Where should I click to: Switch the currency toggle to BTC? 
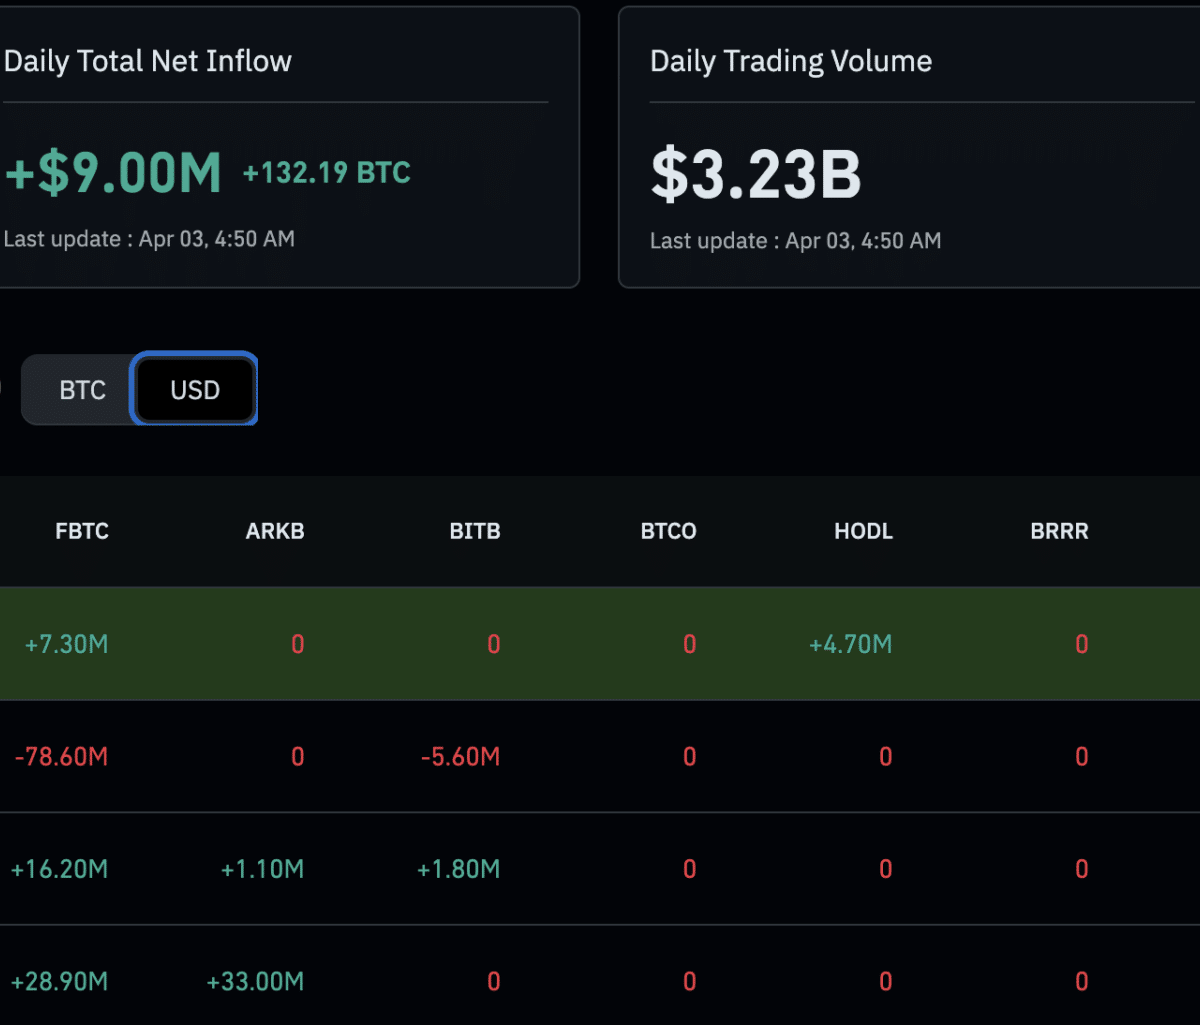(x=82, y=390)
